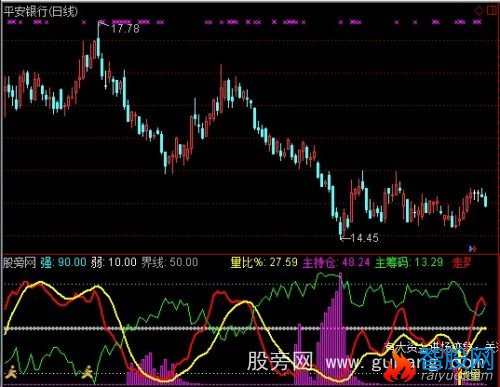
Task: Click the 股旁网 indicator name label
Action: point(19,263)
